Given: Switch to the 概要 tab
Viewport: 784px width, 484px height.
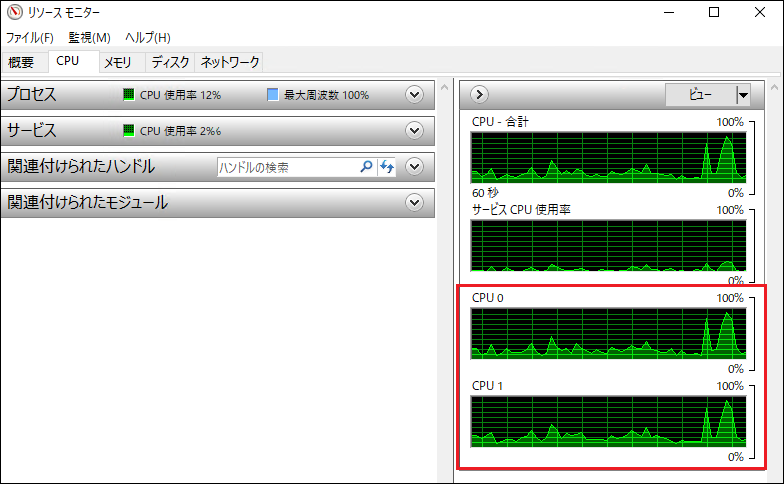Looking at the screenshot, I should pyautogui.click(x=22, y=62).
